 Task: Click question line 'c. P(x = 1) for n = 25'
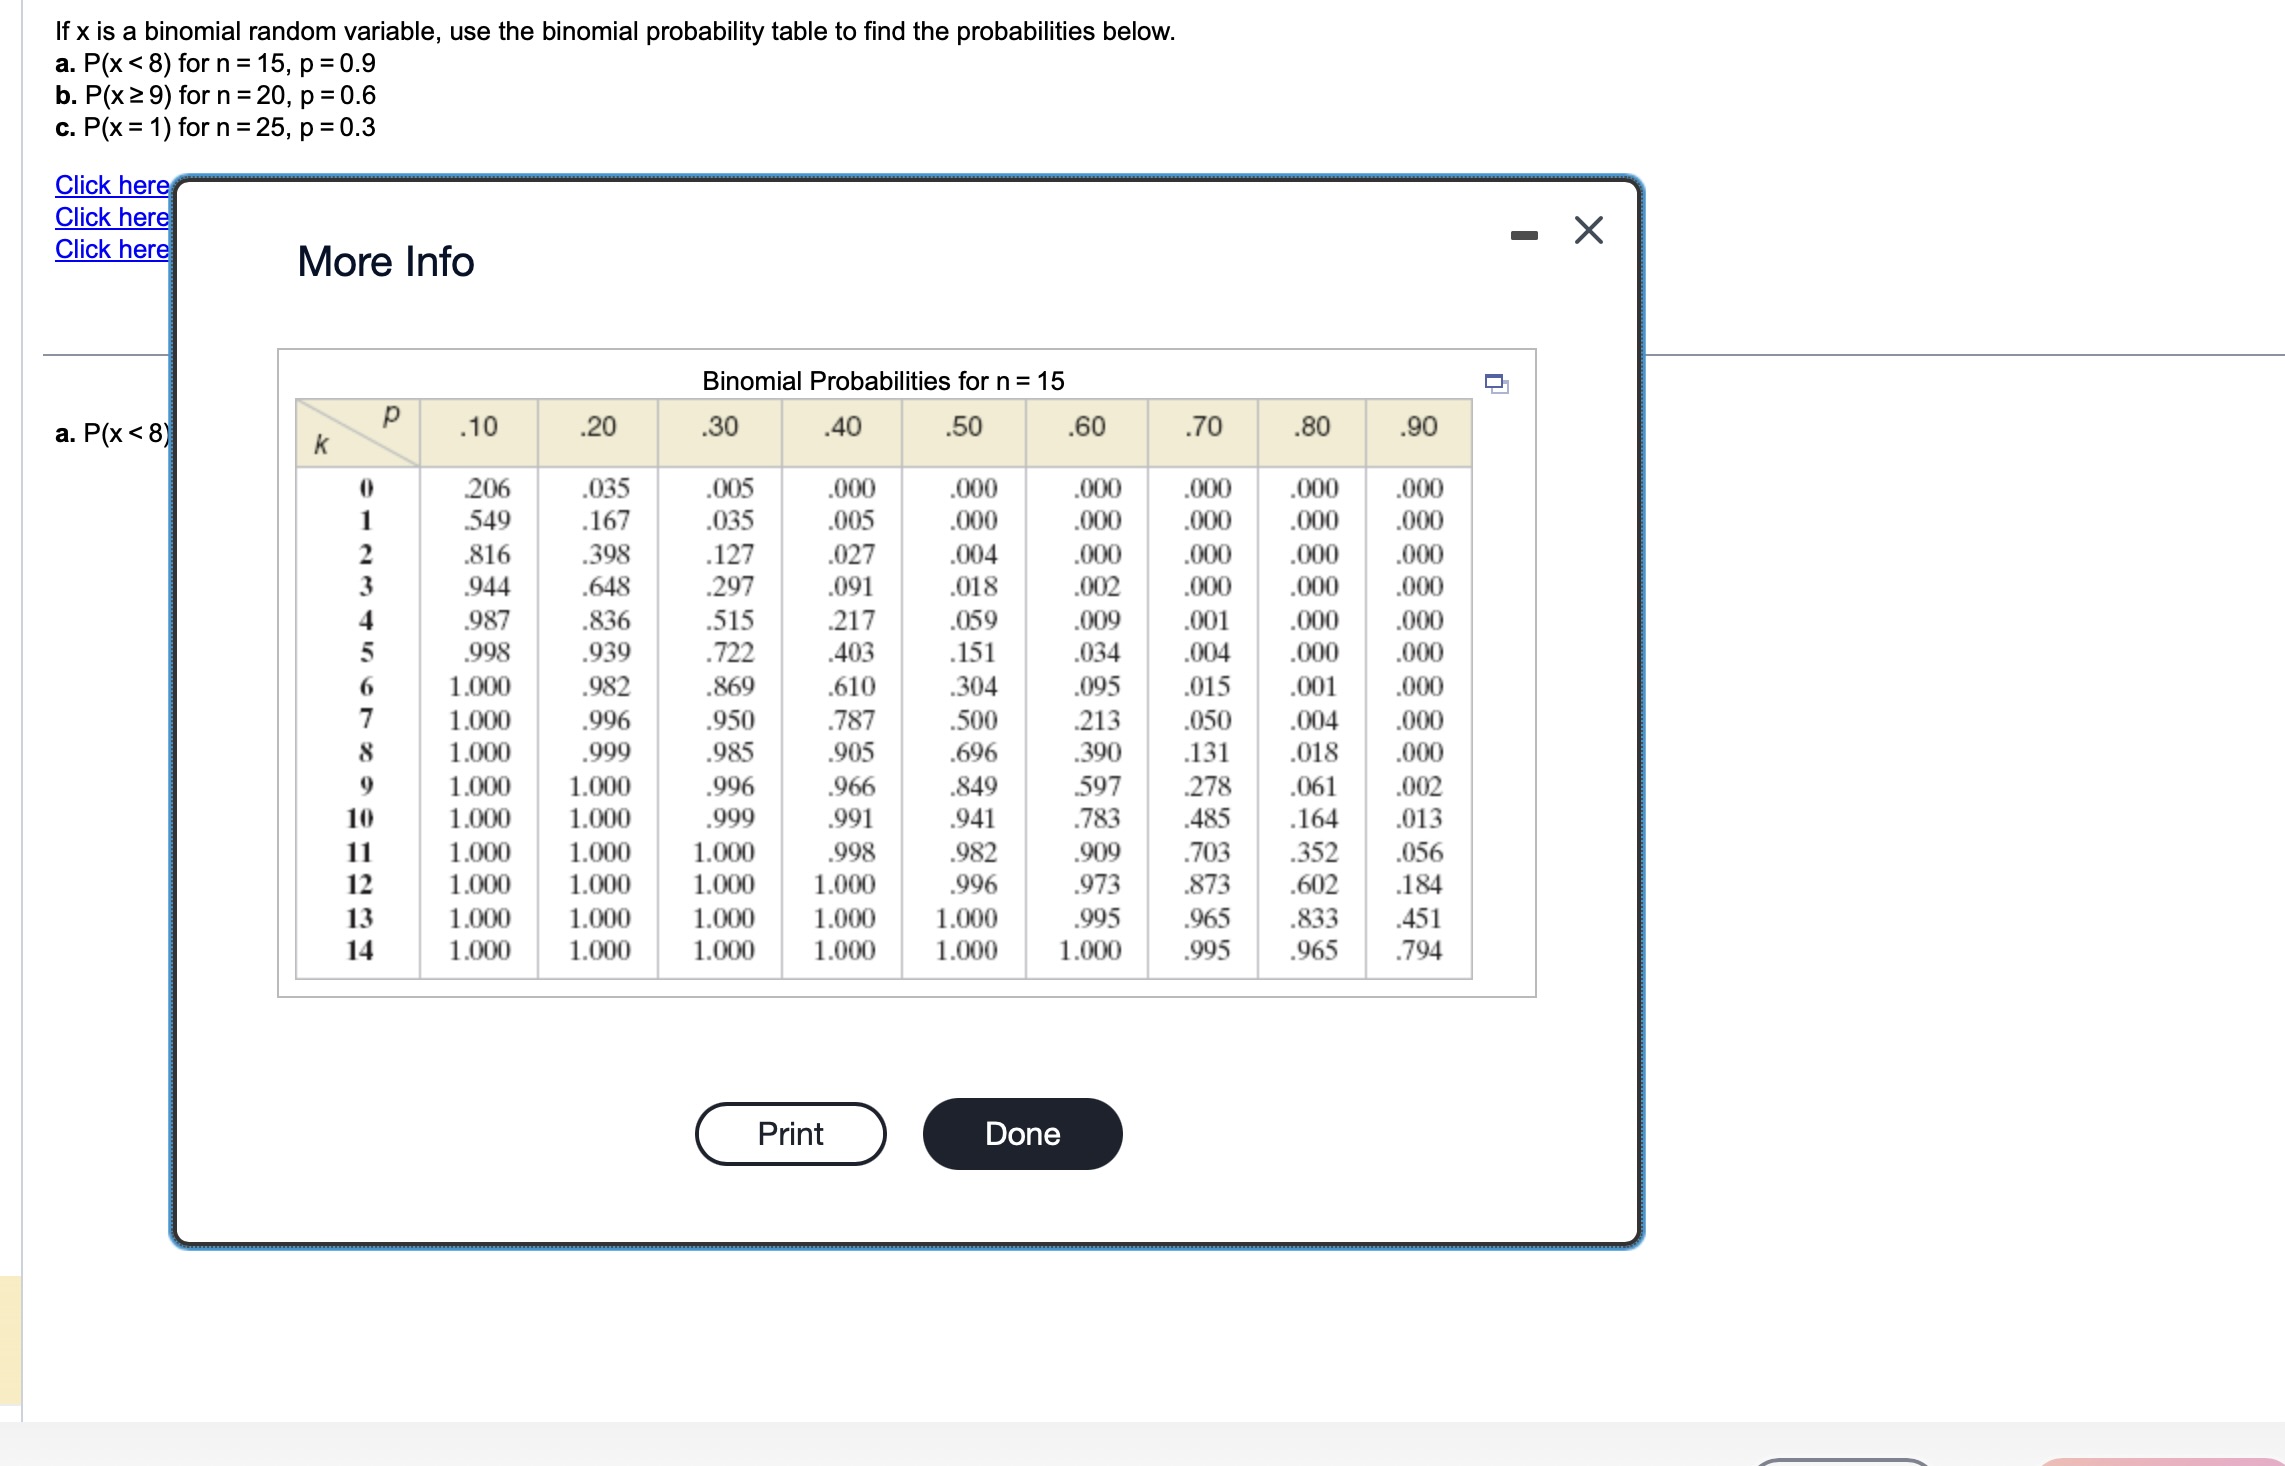click(x=216, y=127)
